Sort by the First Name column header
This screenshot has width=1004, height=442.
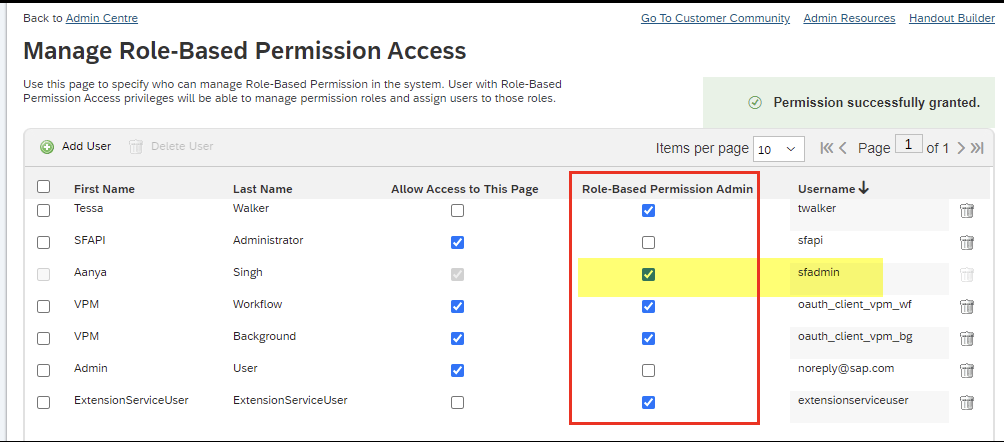(104, 189)
